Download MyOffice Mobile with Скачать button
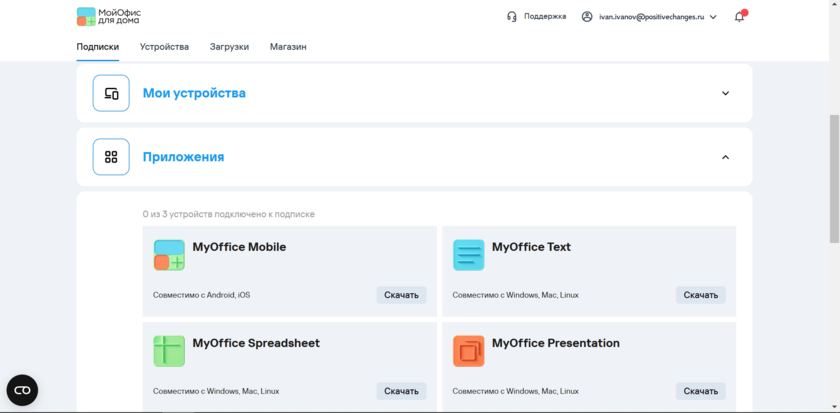This screenshot has width=840, height=413. point(401,295)
